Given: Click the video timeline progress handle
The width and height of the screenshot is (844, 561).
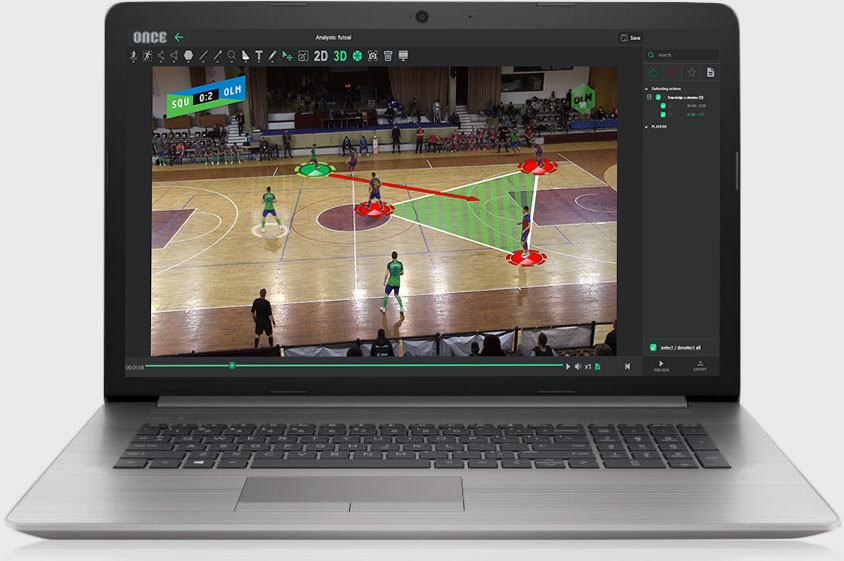Looking at the screenshot, I should tap(232, 366).
